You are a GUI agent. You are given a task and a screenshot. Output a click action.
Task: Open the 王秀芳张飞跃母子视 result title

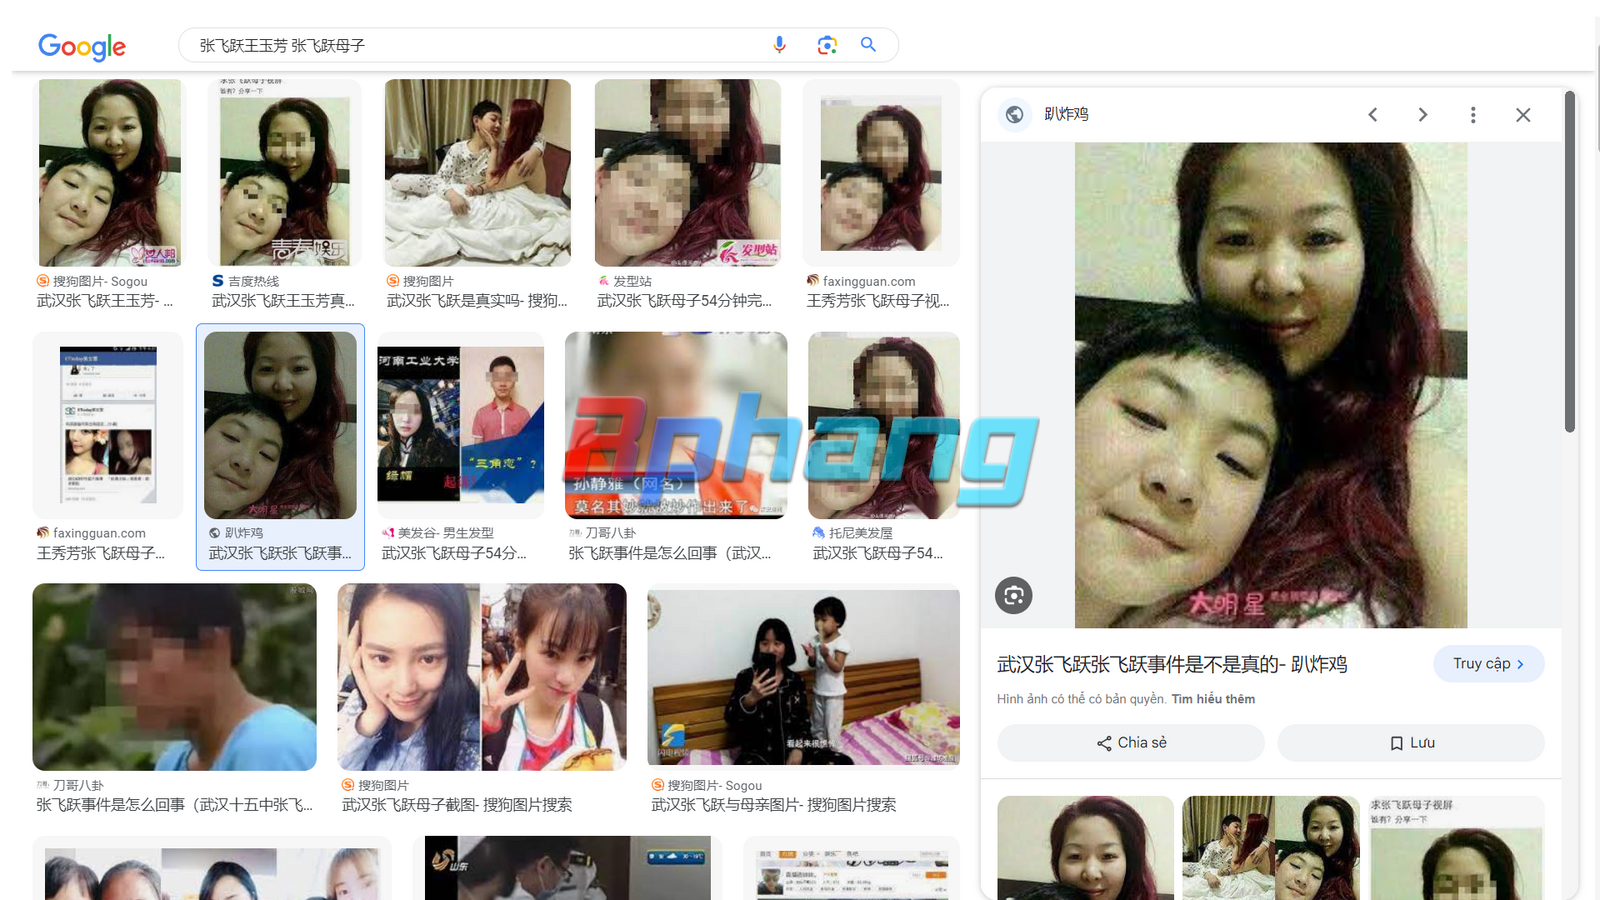(x=878, y=301)
